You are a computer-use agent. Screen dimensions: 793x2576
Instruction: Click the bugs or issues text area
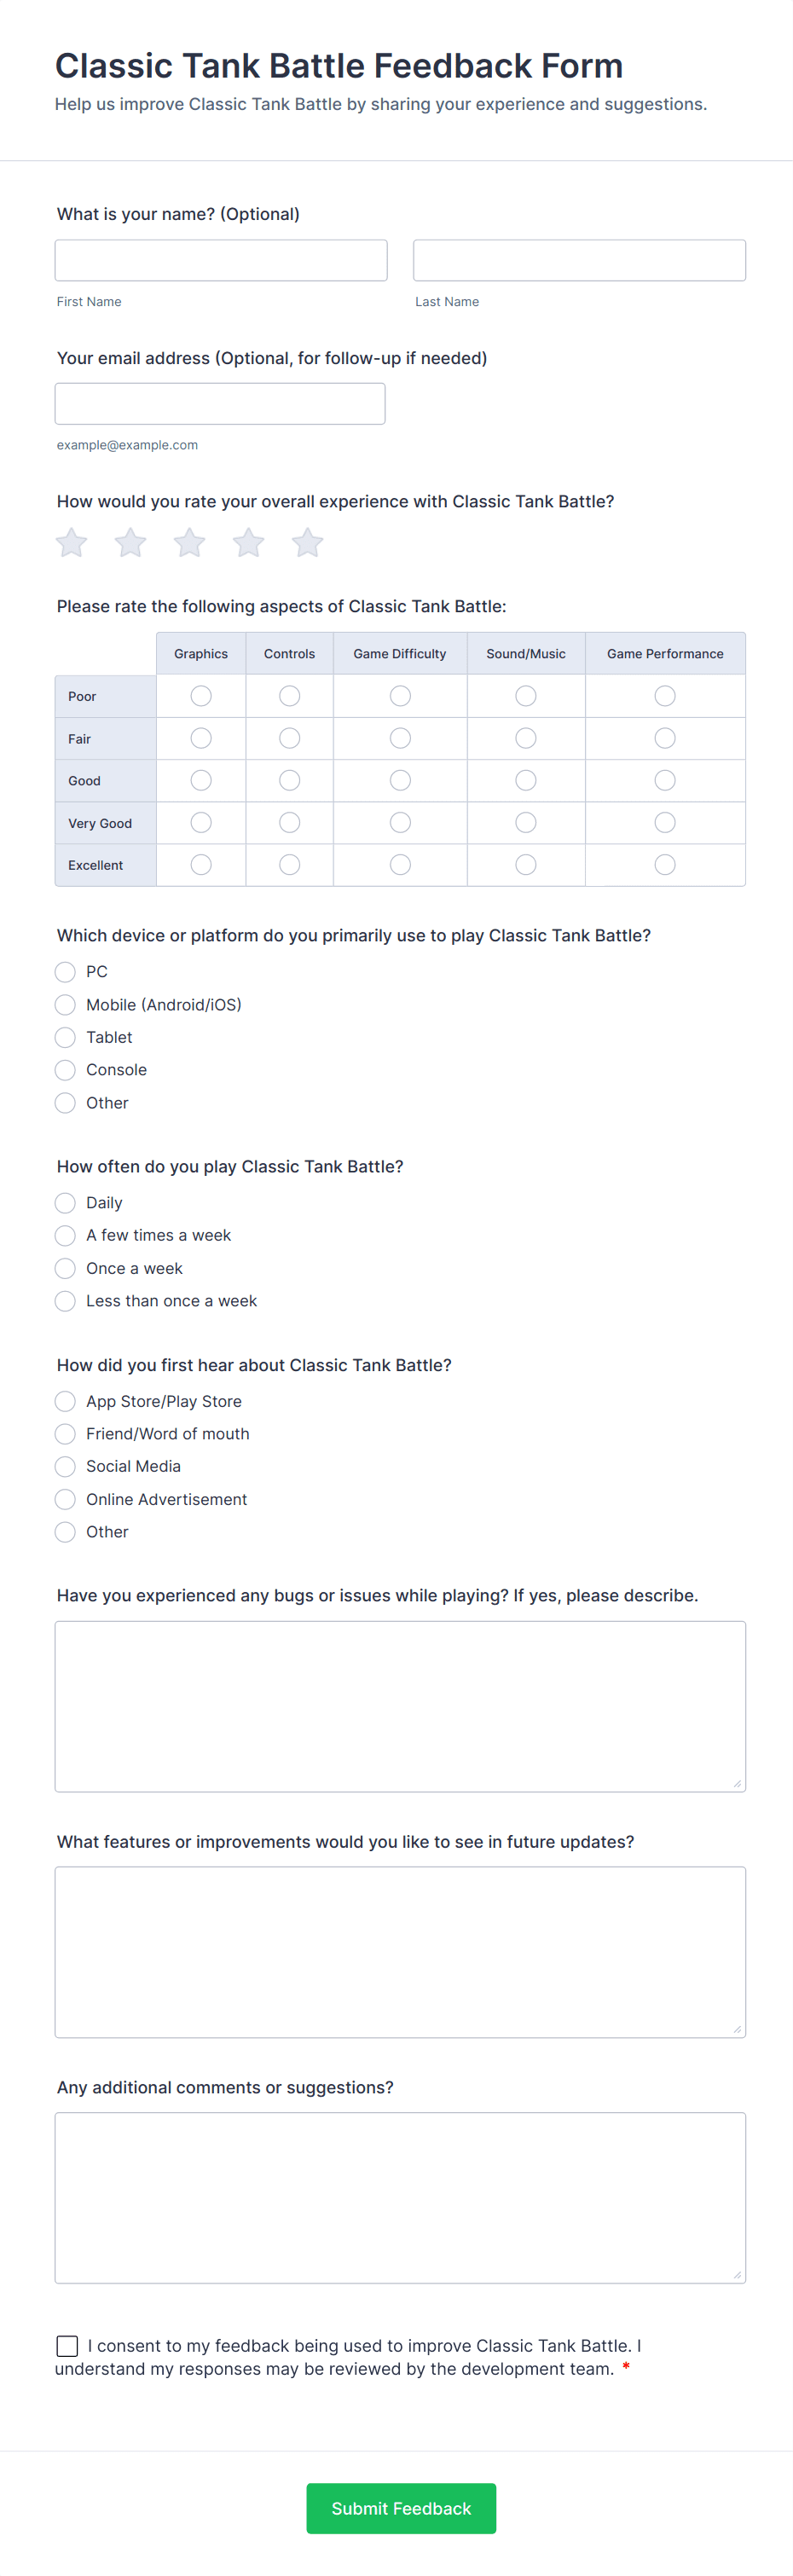[x=400, y=1706]
